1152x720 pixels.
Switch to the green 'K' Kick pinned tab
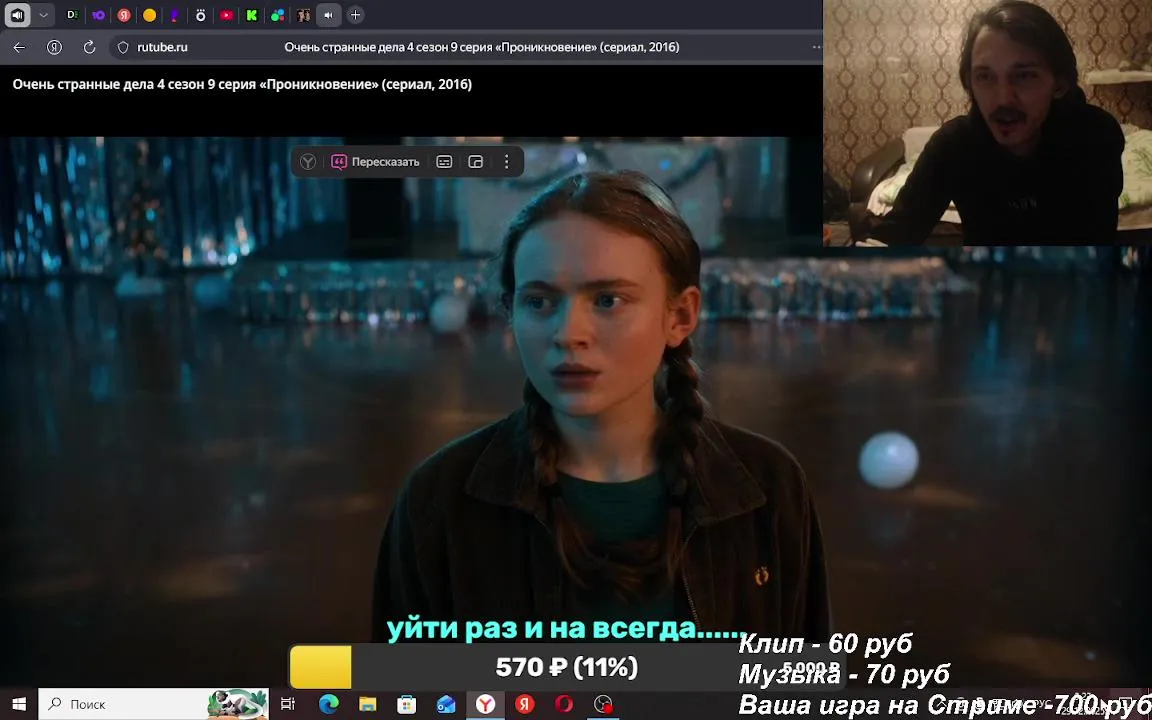tap(252, 15)
